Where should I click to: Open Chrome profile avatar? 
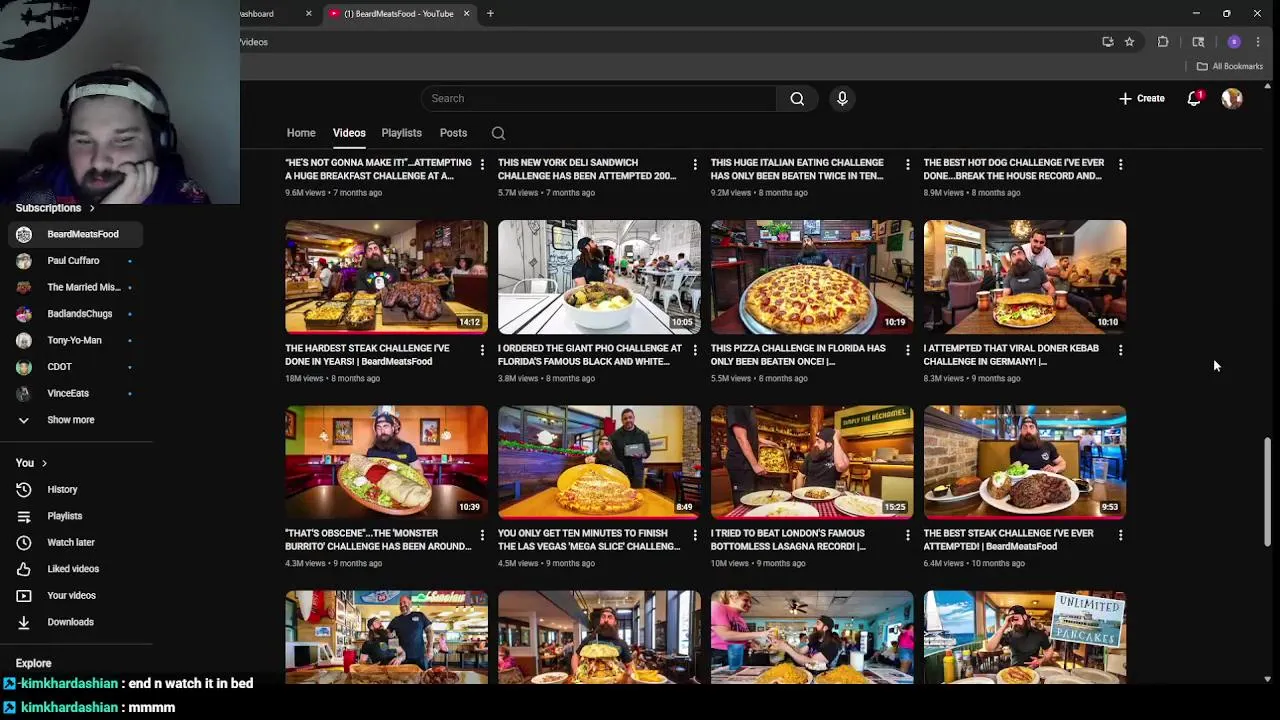point(1234,42)
